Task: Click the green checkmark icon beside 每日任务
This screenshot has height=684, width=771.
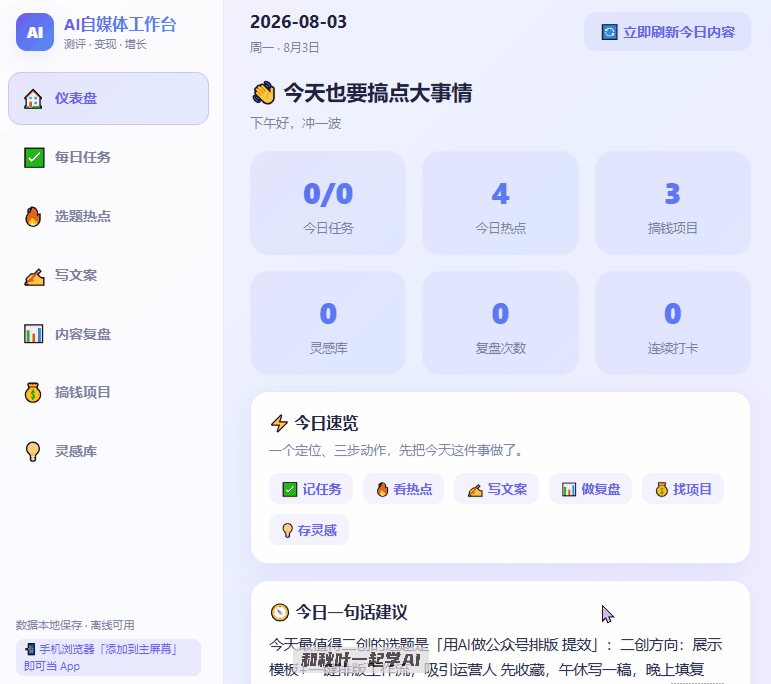Action: pyautogui.click(x=34, y=158)
